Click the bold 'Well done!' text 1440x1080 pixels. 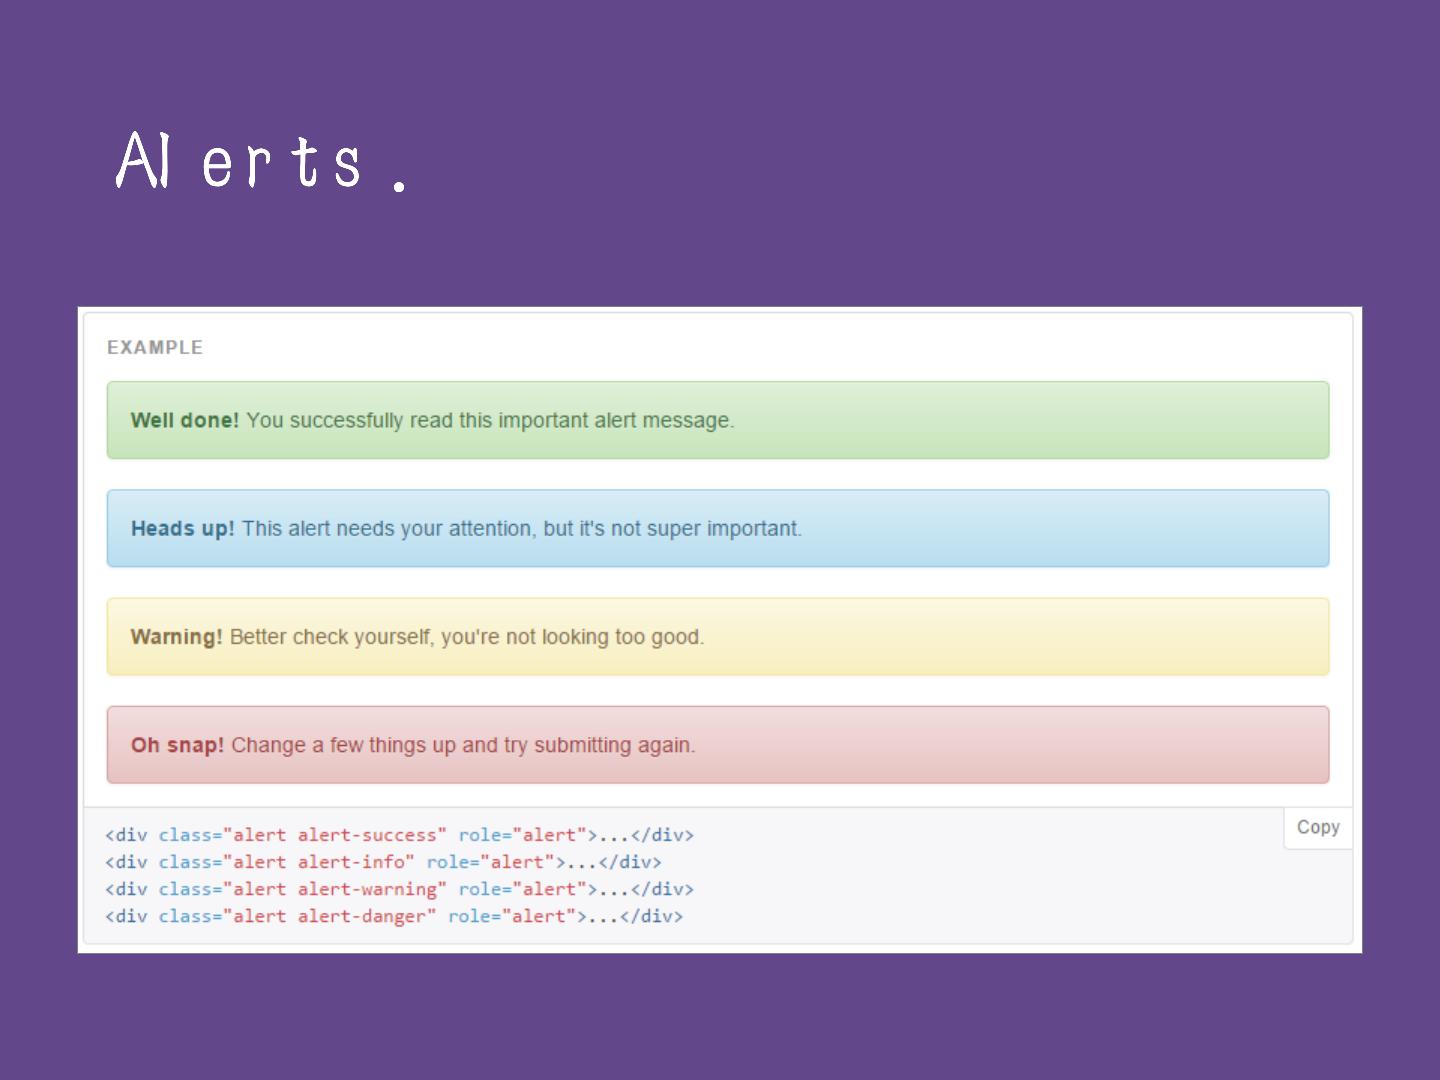(x=184, y=420)
